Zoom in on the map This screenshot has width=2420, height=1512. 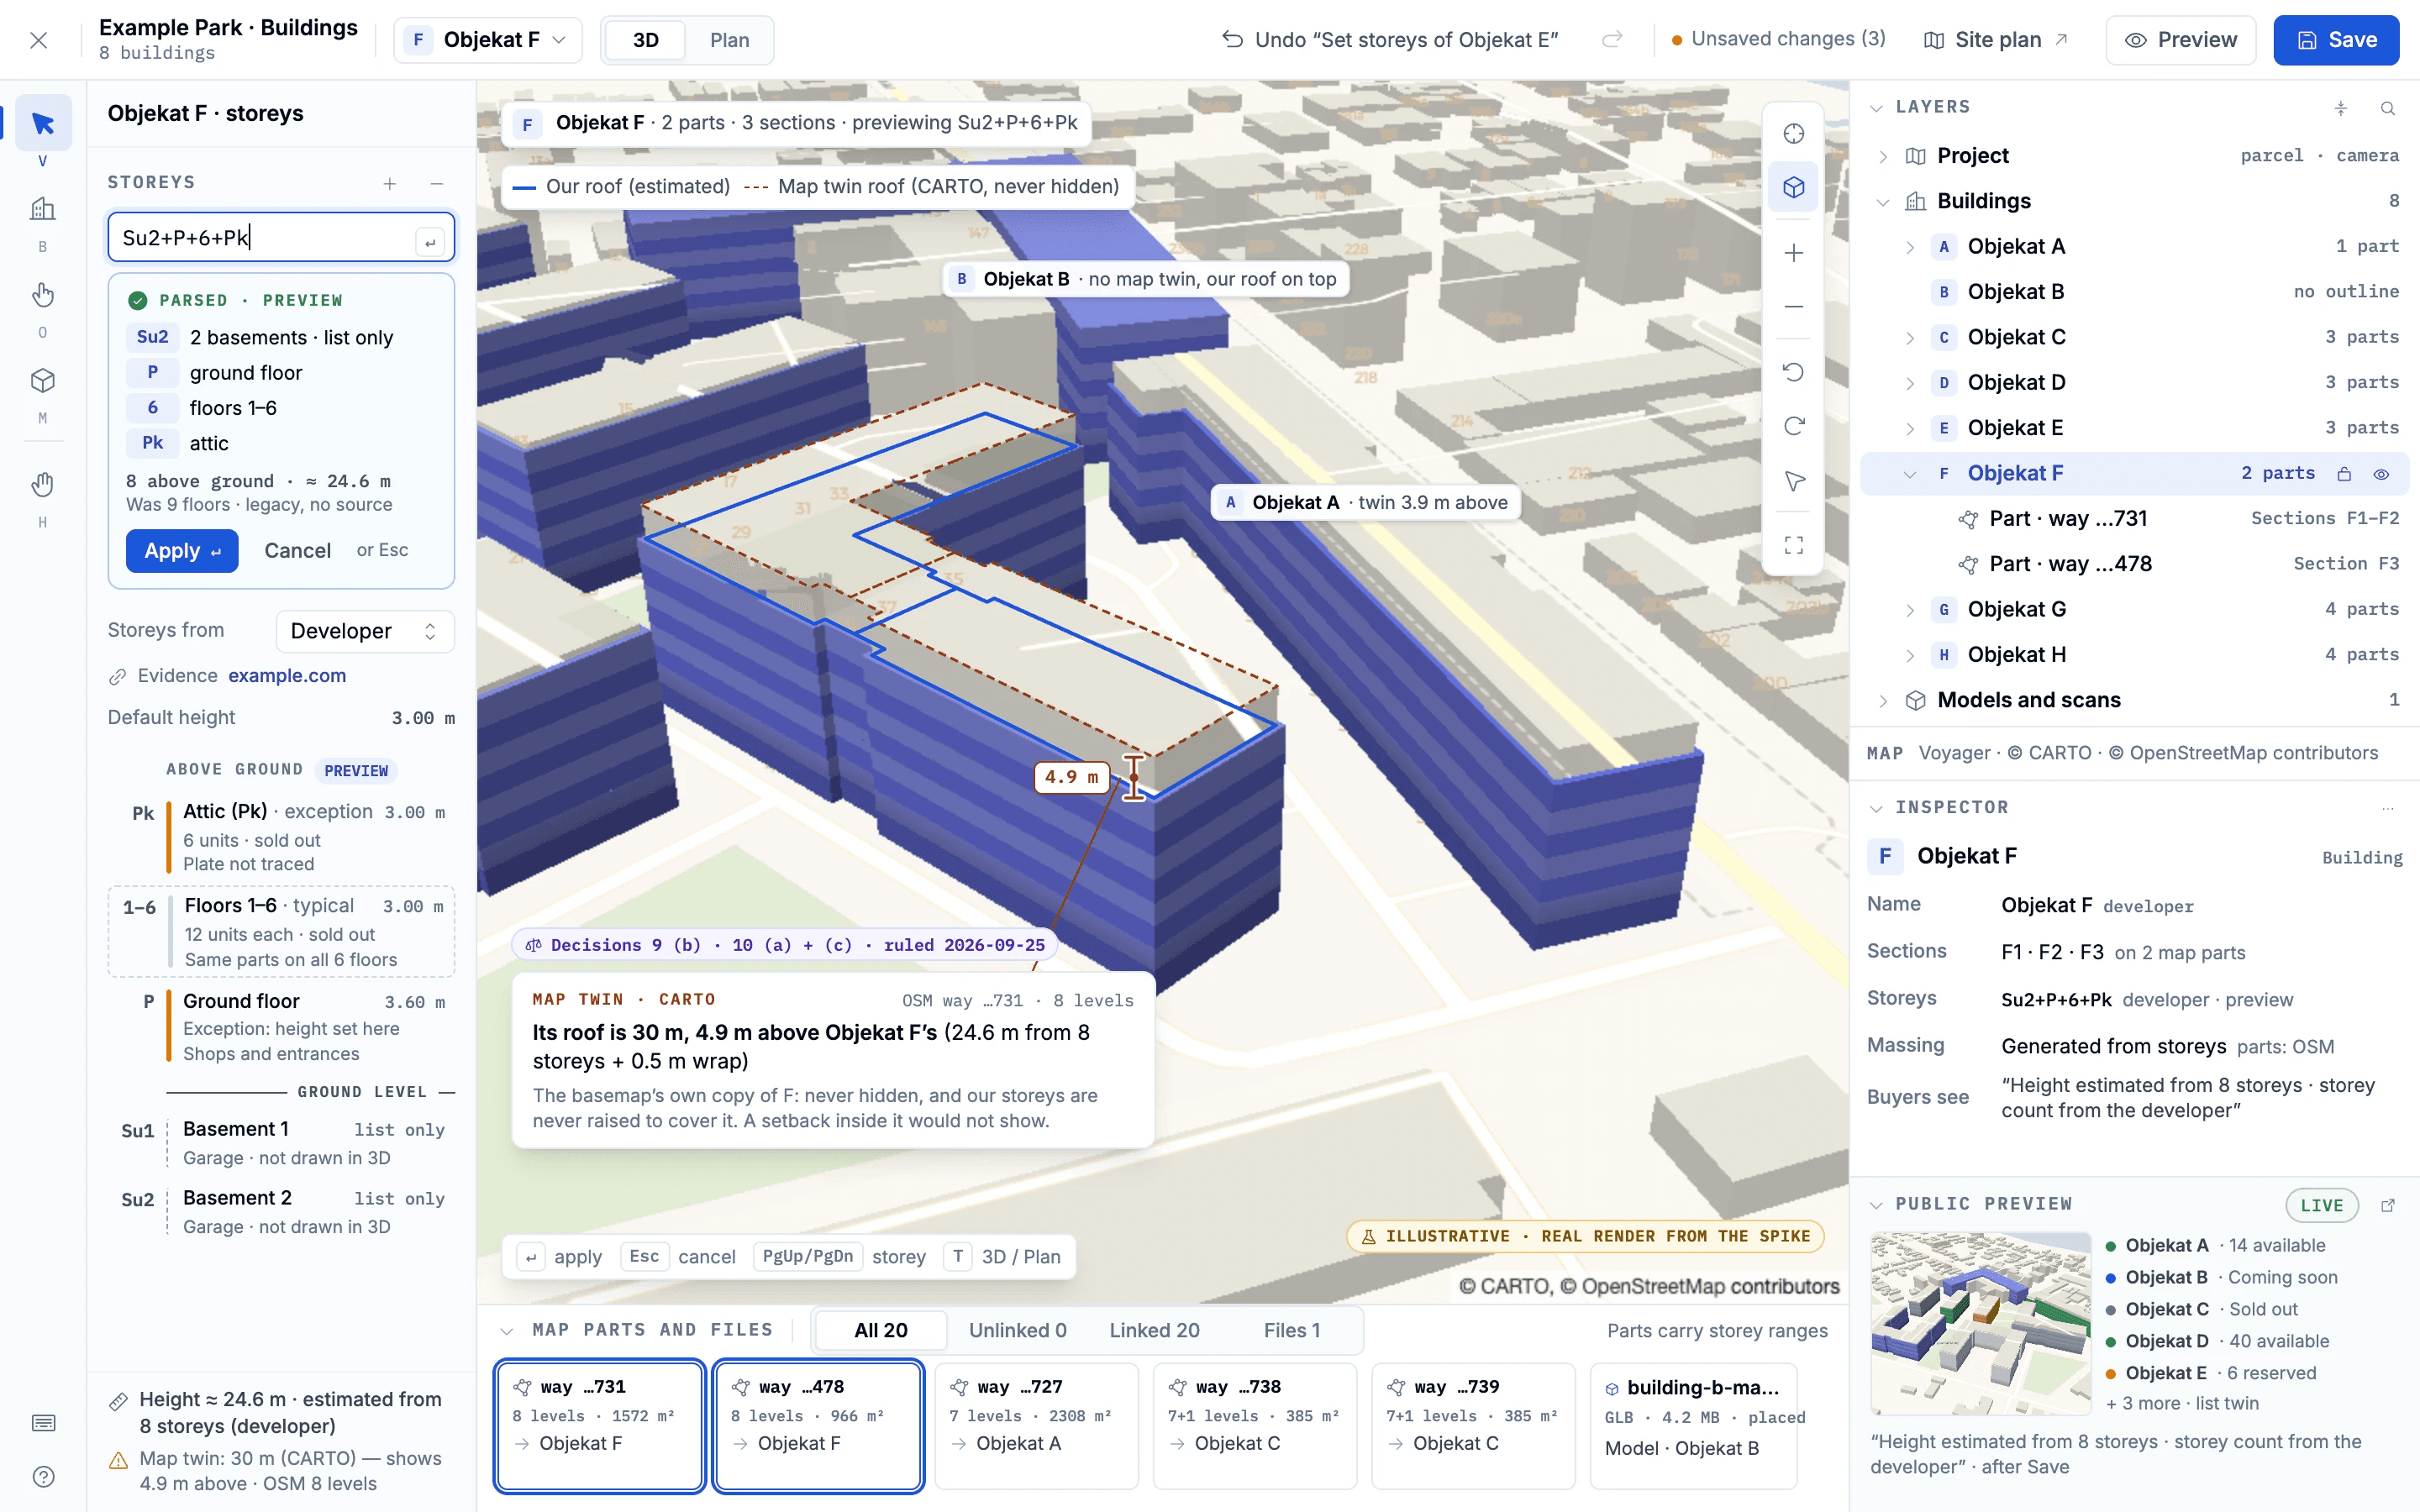(1794, 253)
